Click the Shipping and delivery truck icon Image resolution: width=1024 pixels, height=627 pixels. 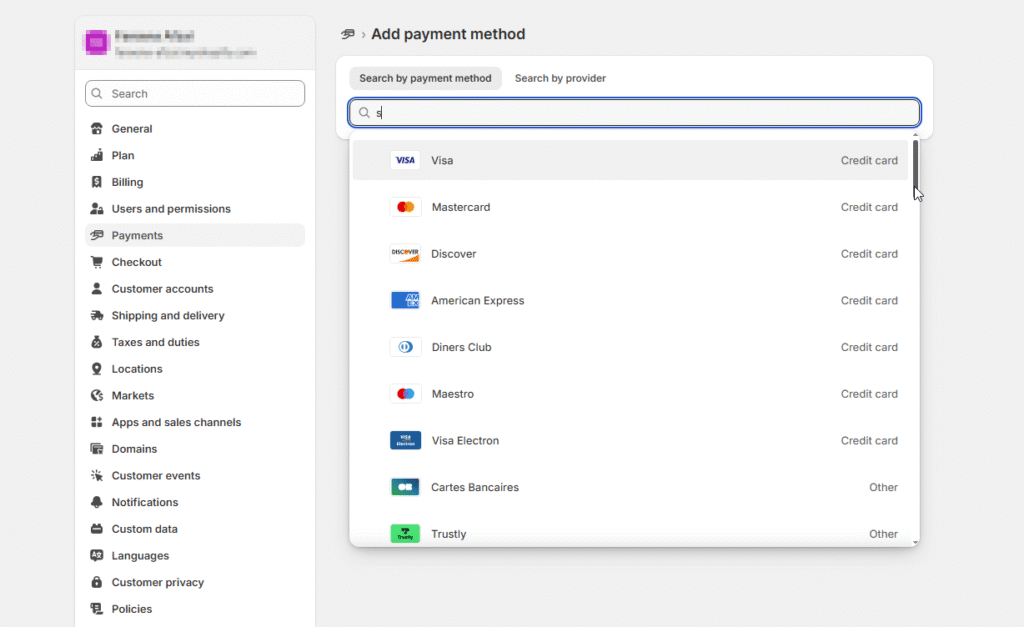97,315
